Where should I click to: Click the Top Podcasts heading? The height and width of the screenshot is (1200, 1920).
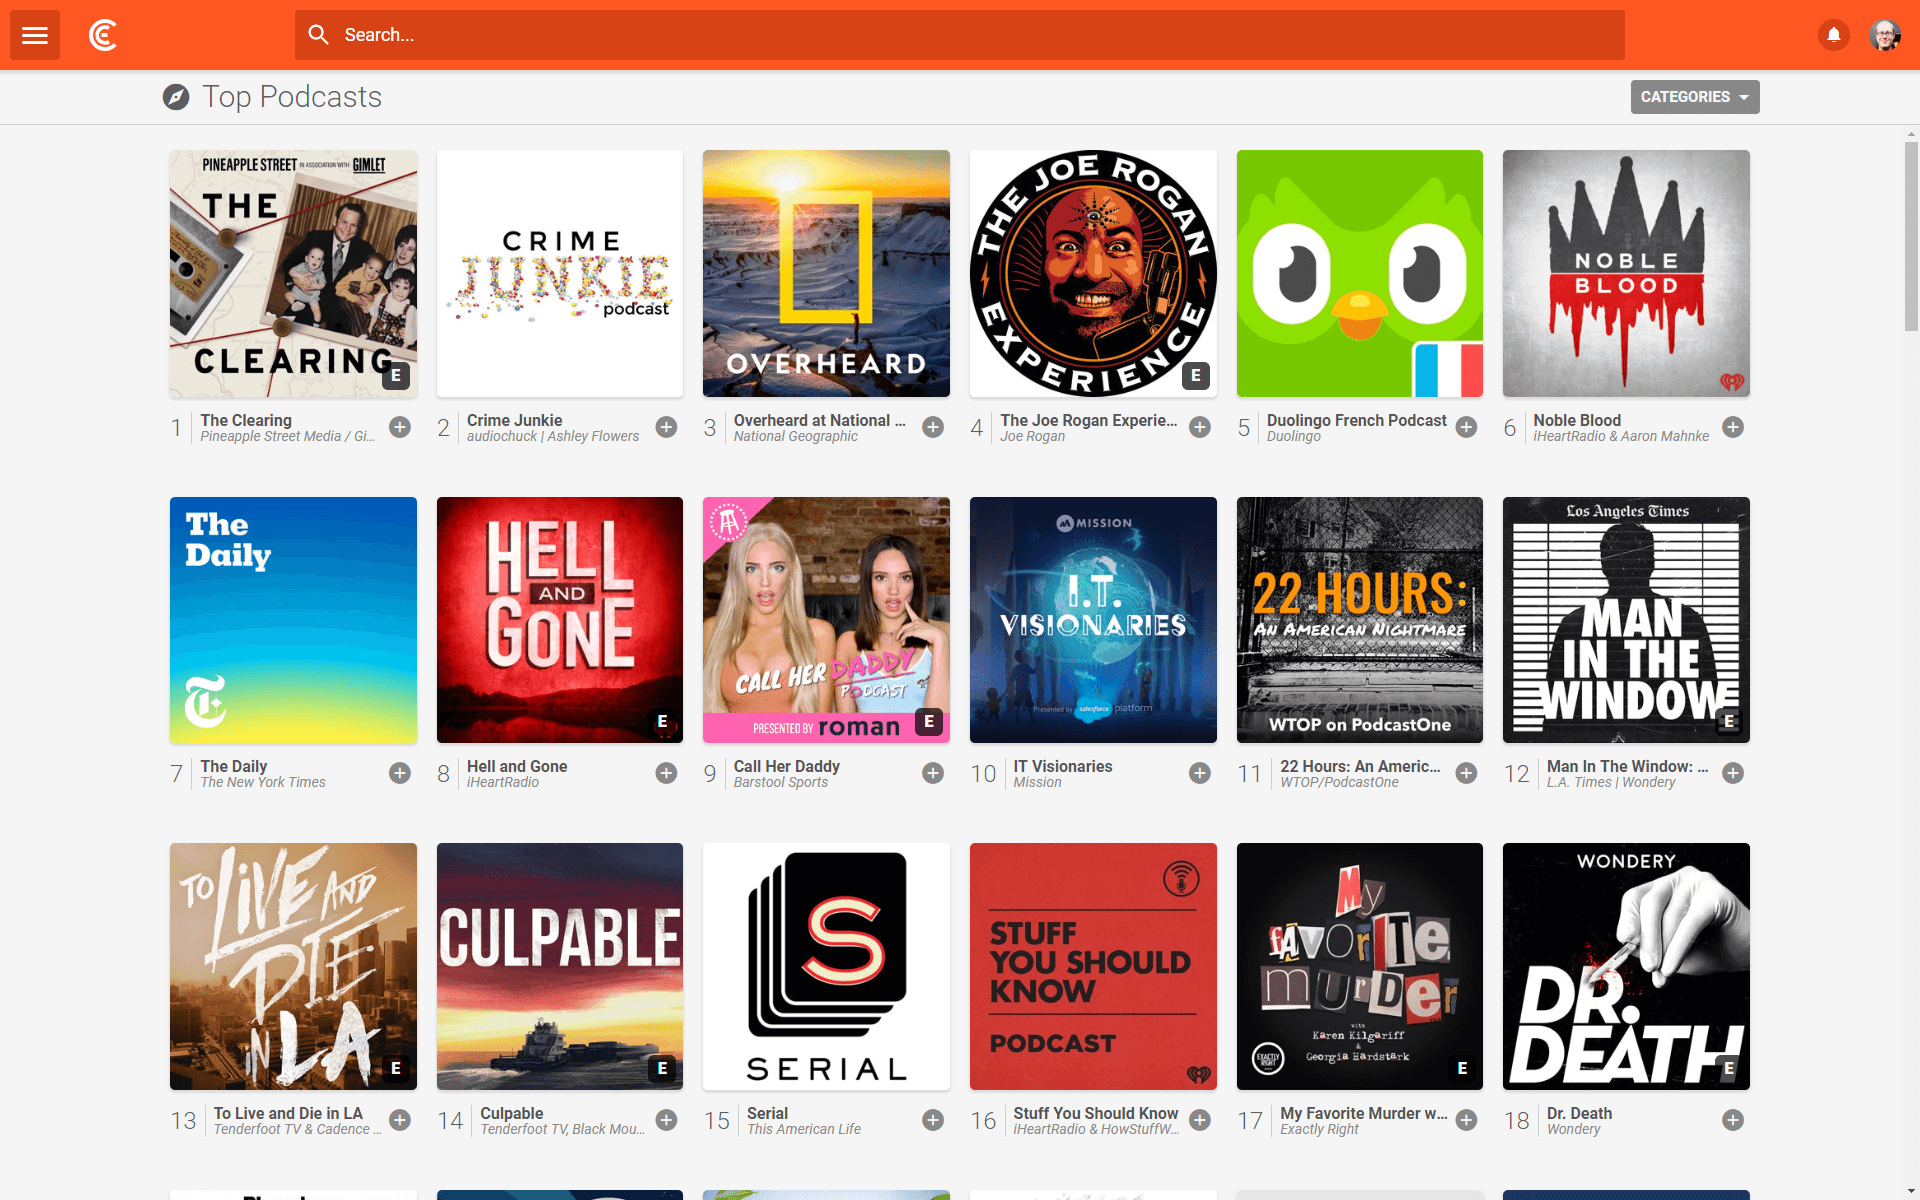tap(292, 97)
